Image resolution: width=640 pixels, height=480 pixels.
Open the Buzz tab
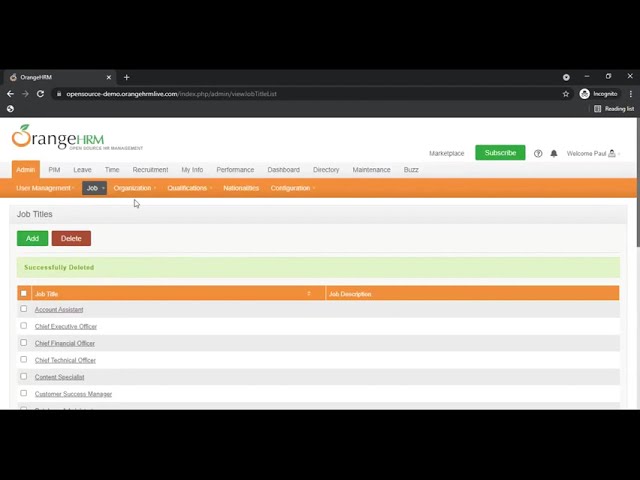411,170
